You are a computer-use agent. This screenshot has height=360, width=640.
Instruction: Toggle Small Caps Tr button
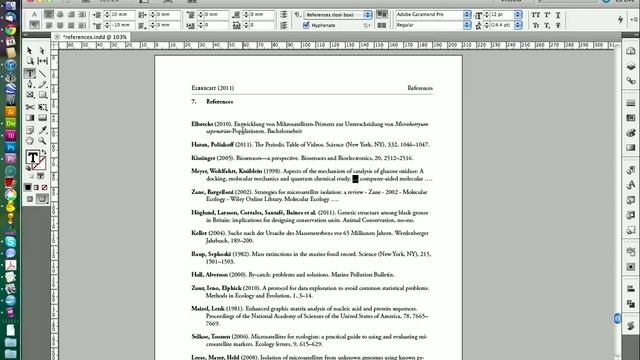click(x=536, y=25)
